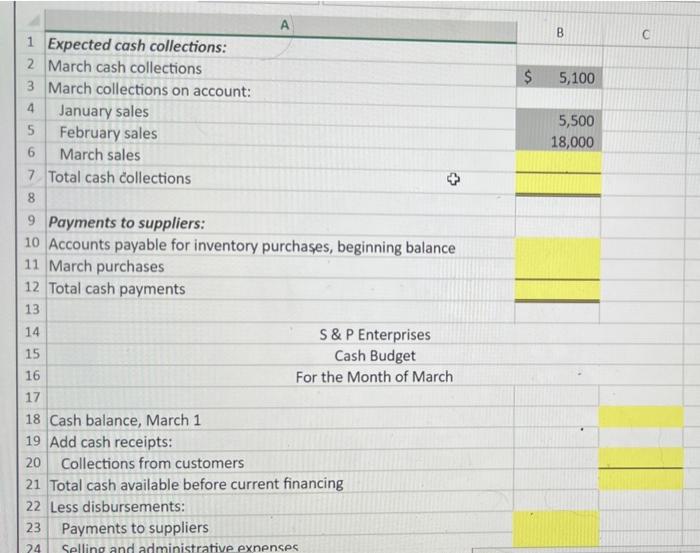This screenshot has height=553, width=700.
Task: Click 'For the Month of March' cell
Action: (x=374, y=377)
